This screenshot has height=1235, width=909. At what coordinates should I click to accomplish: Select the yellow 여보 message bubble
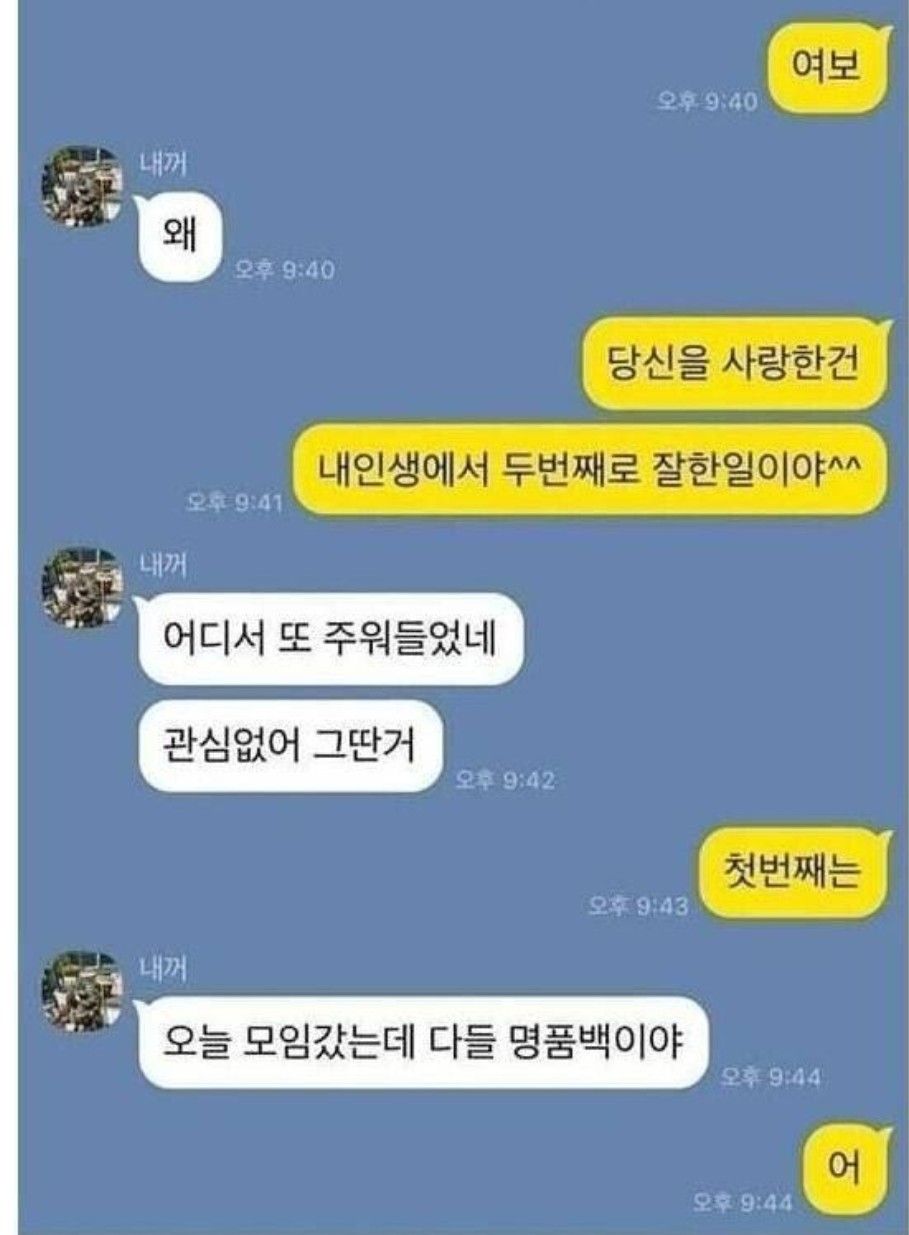point(826,70)
